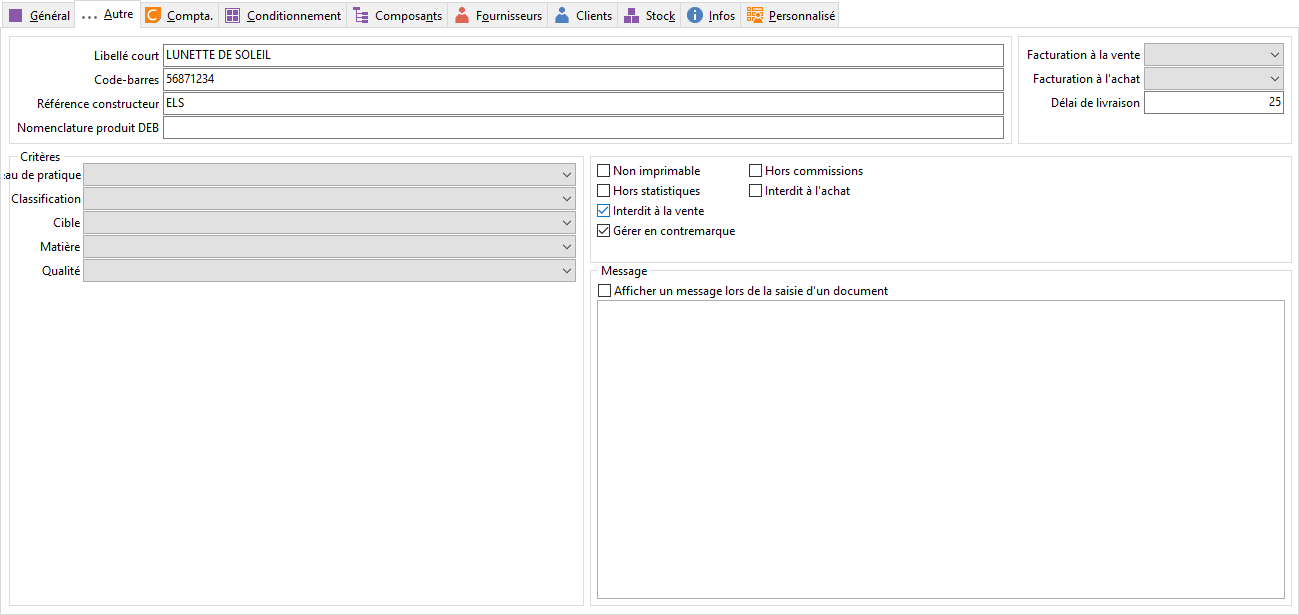The height and width of the screenshot is (615, 1299).
Task: Click the Autre tab label
Action: click(x=118, y=15)
